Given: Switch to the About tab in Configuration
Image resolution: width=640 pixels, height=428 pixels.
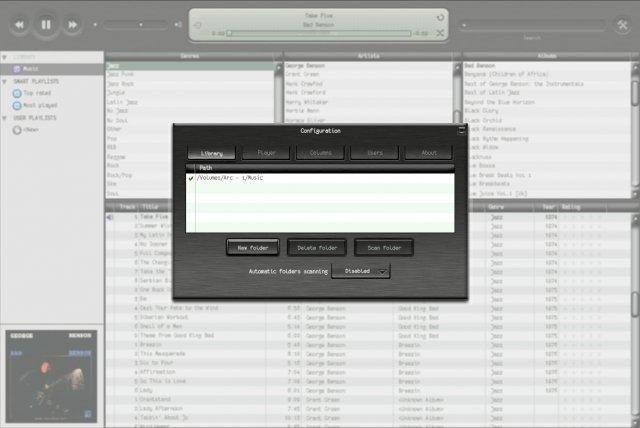Looking at the screenshot, I should tap(429, 153).
